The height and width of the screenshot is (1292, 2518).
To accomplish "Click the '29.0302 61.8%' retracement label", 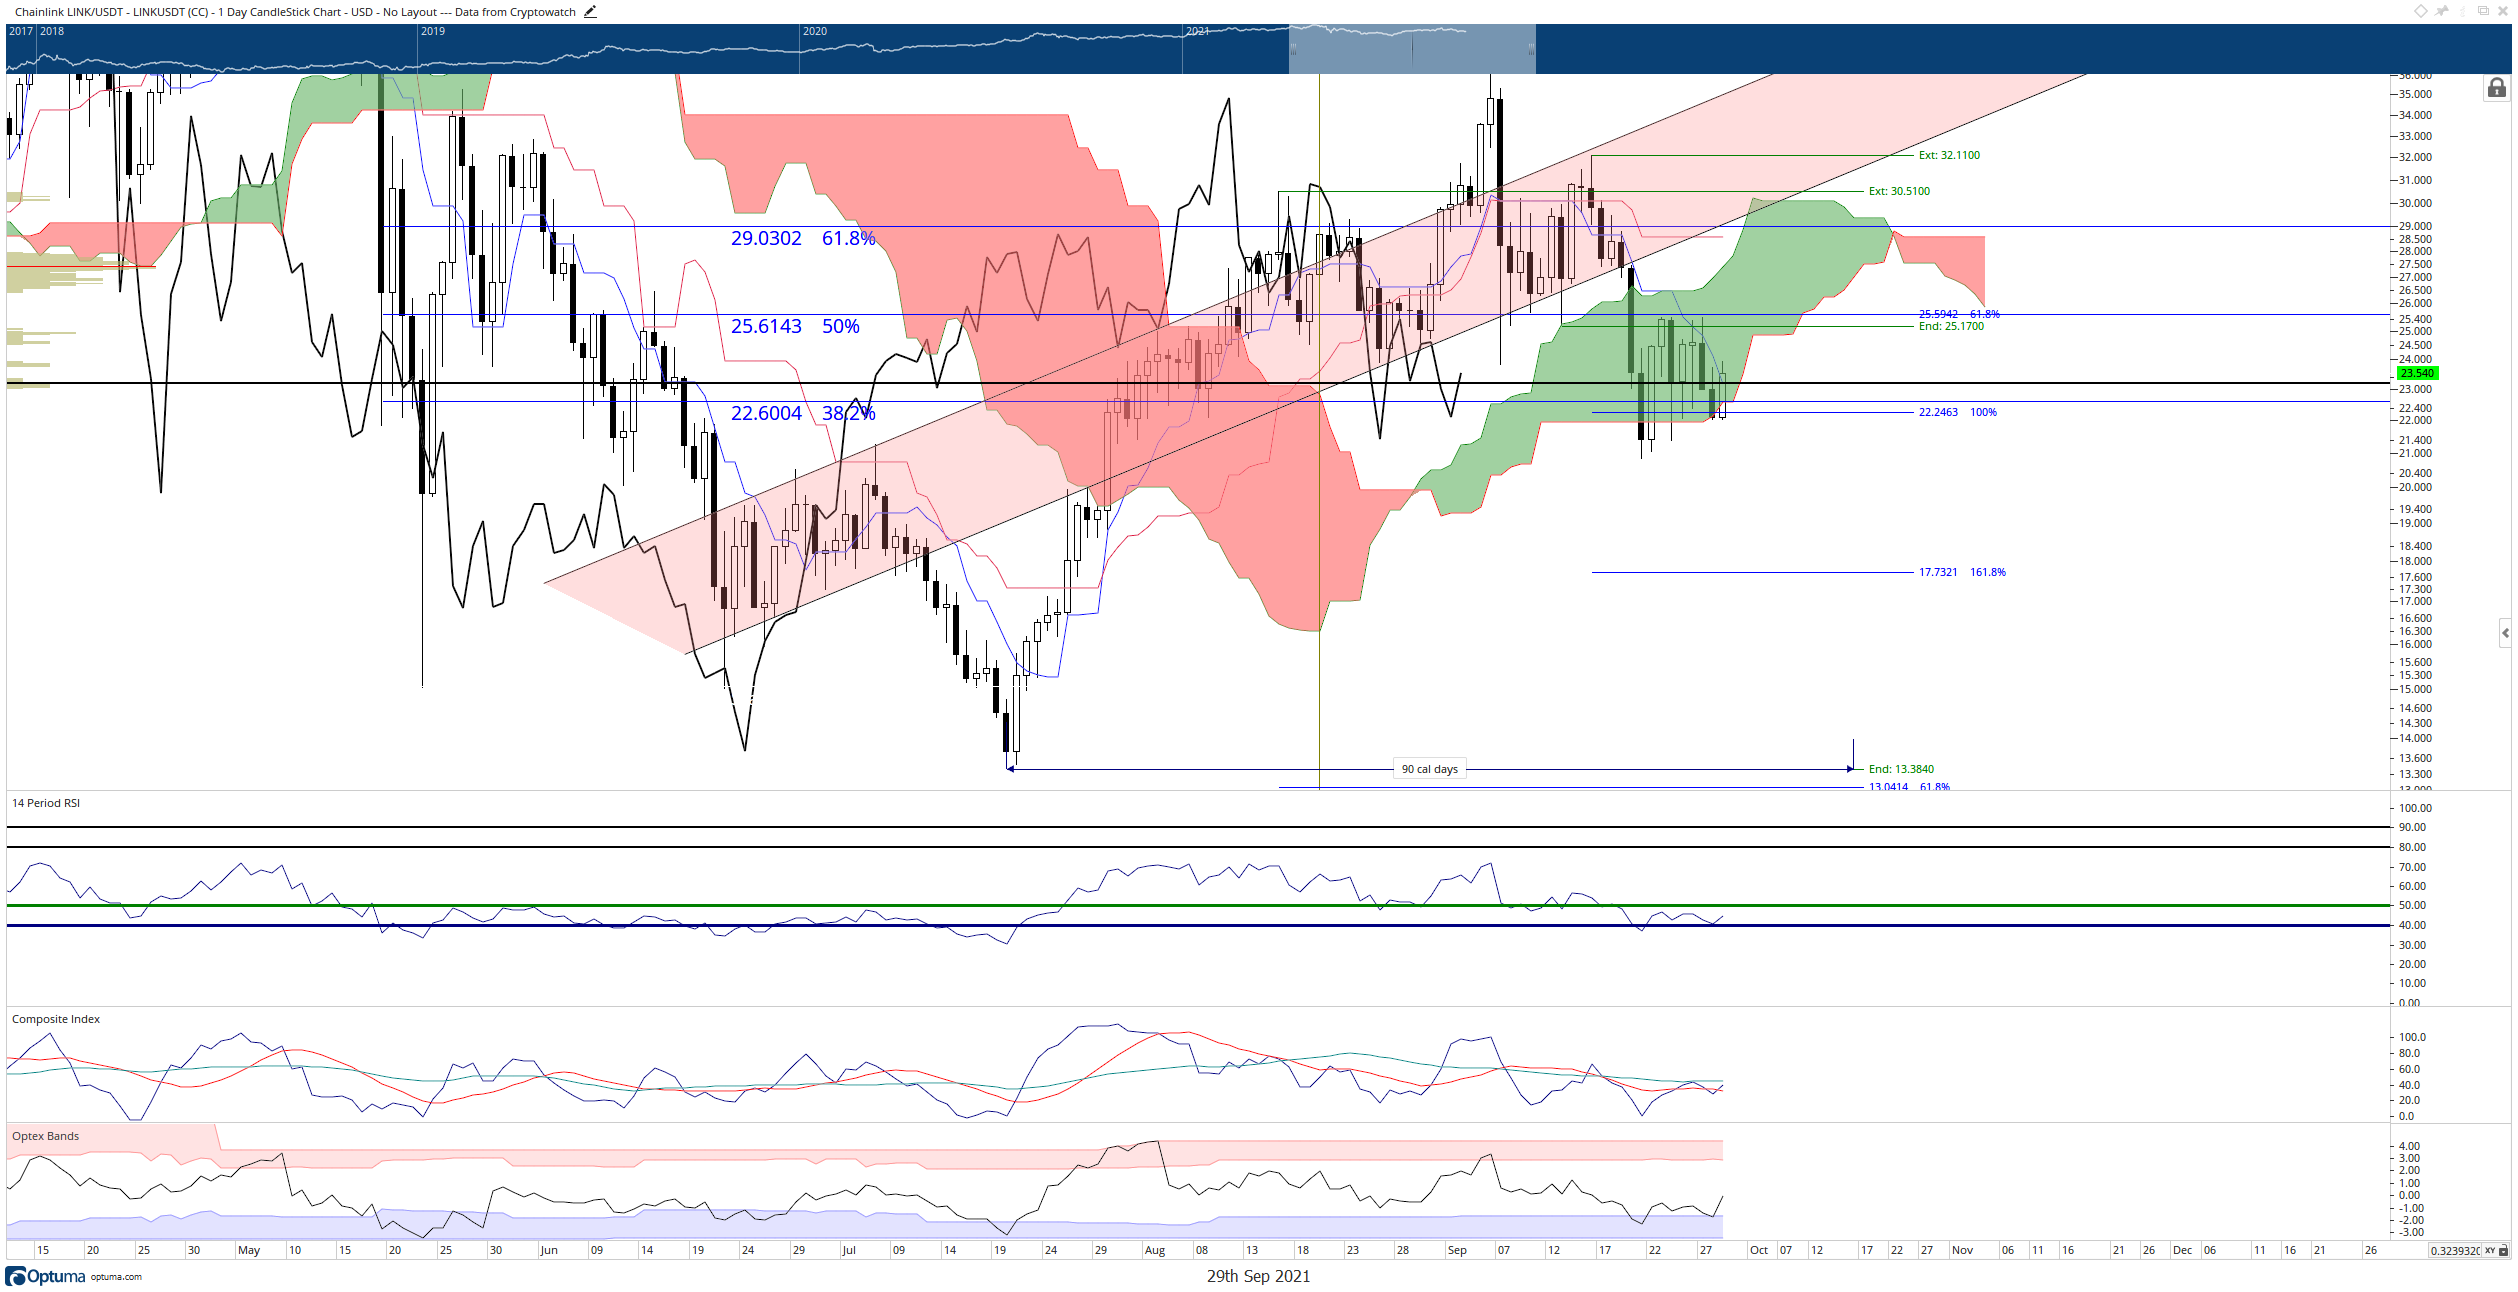I will pyautogui.click(x=803, y=238).
